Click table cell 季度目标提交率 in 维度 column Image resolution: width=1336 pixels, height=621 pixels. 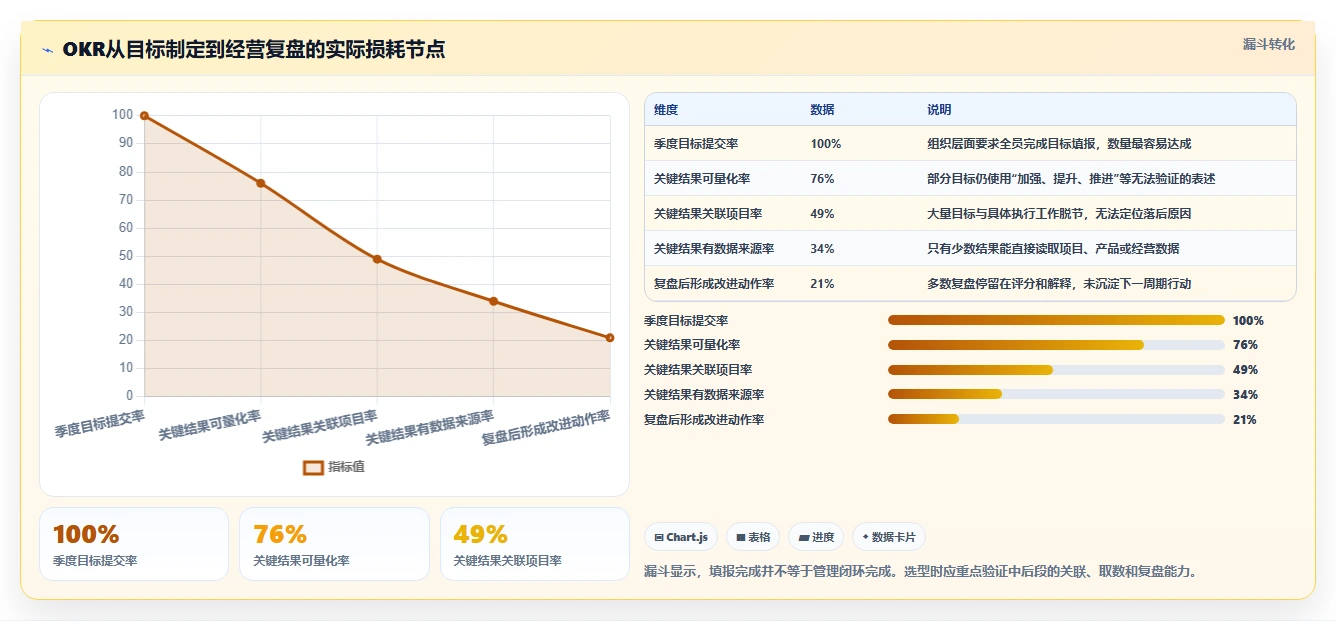pyautogui.click(x=696, y=144)
